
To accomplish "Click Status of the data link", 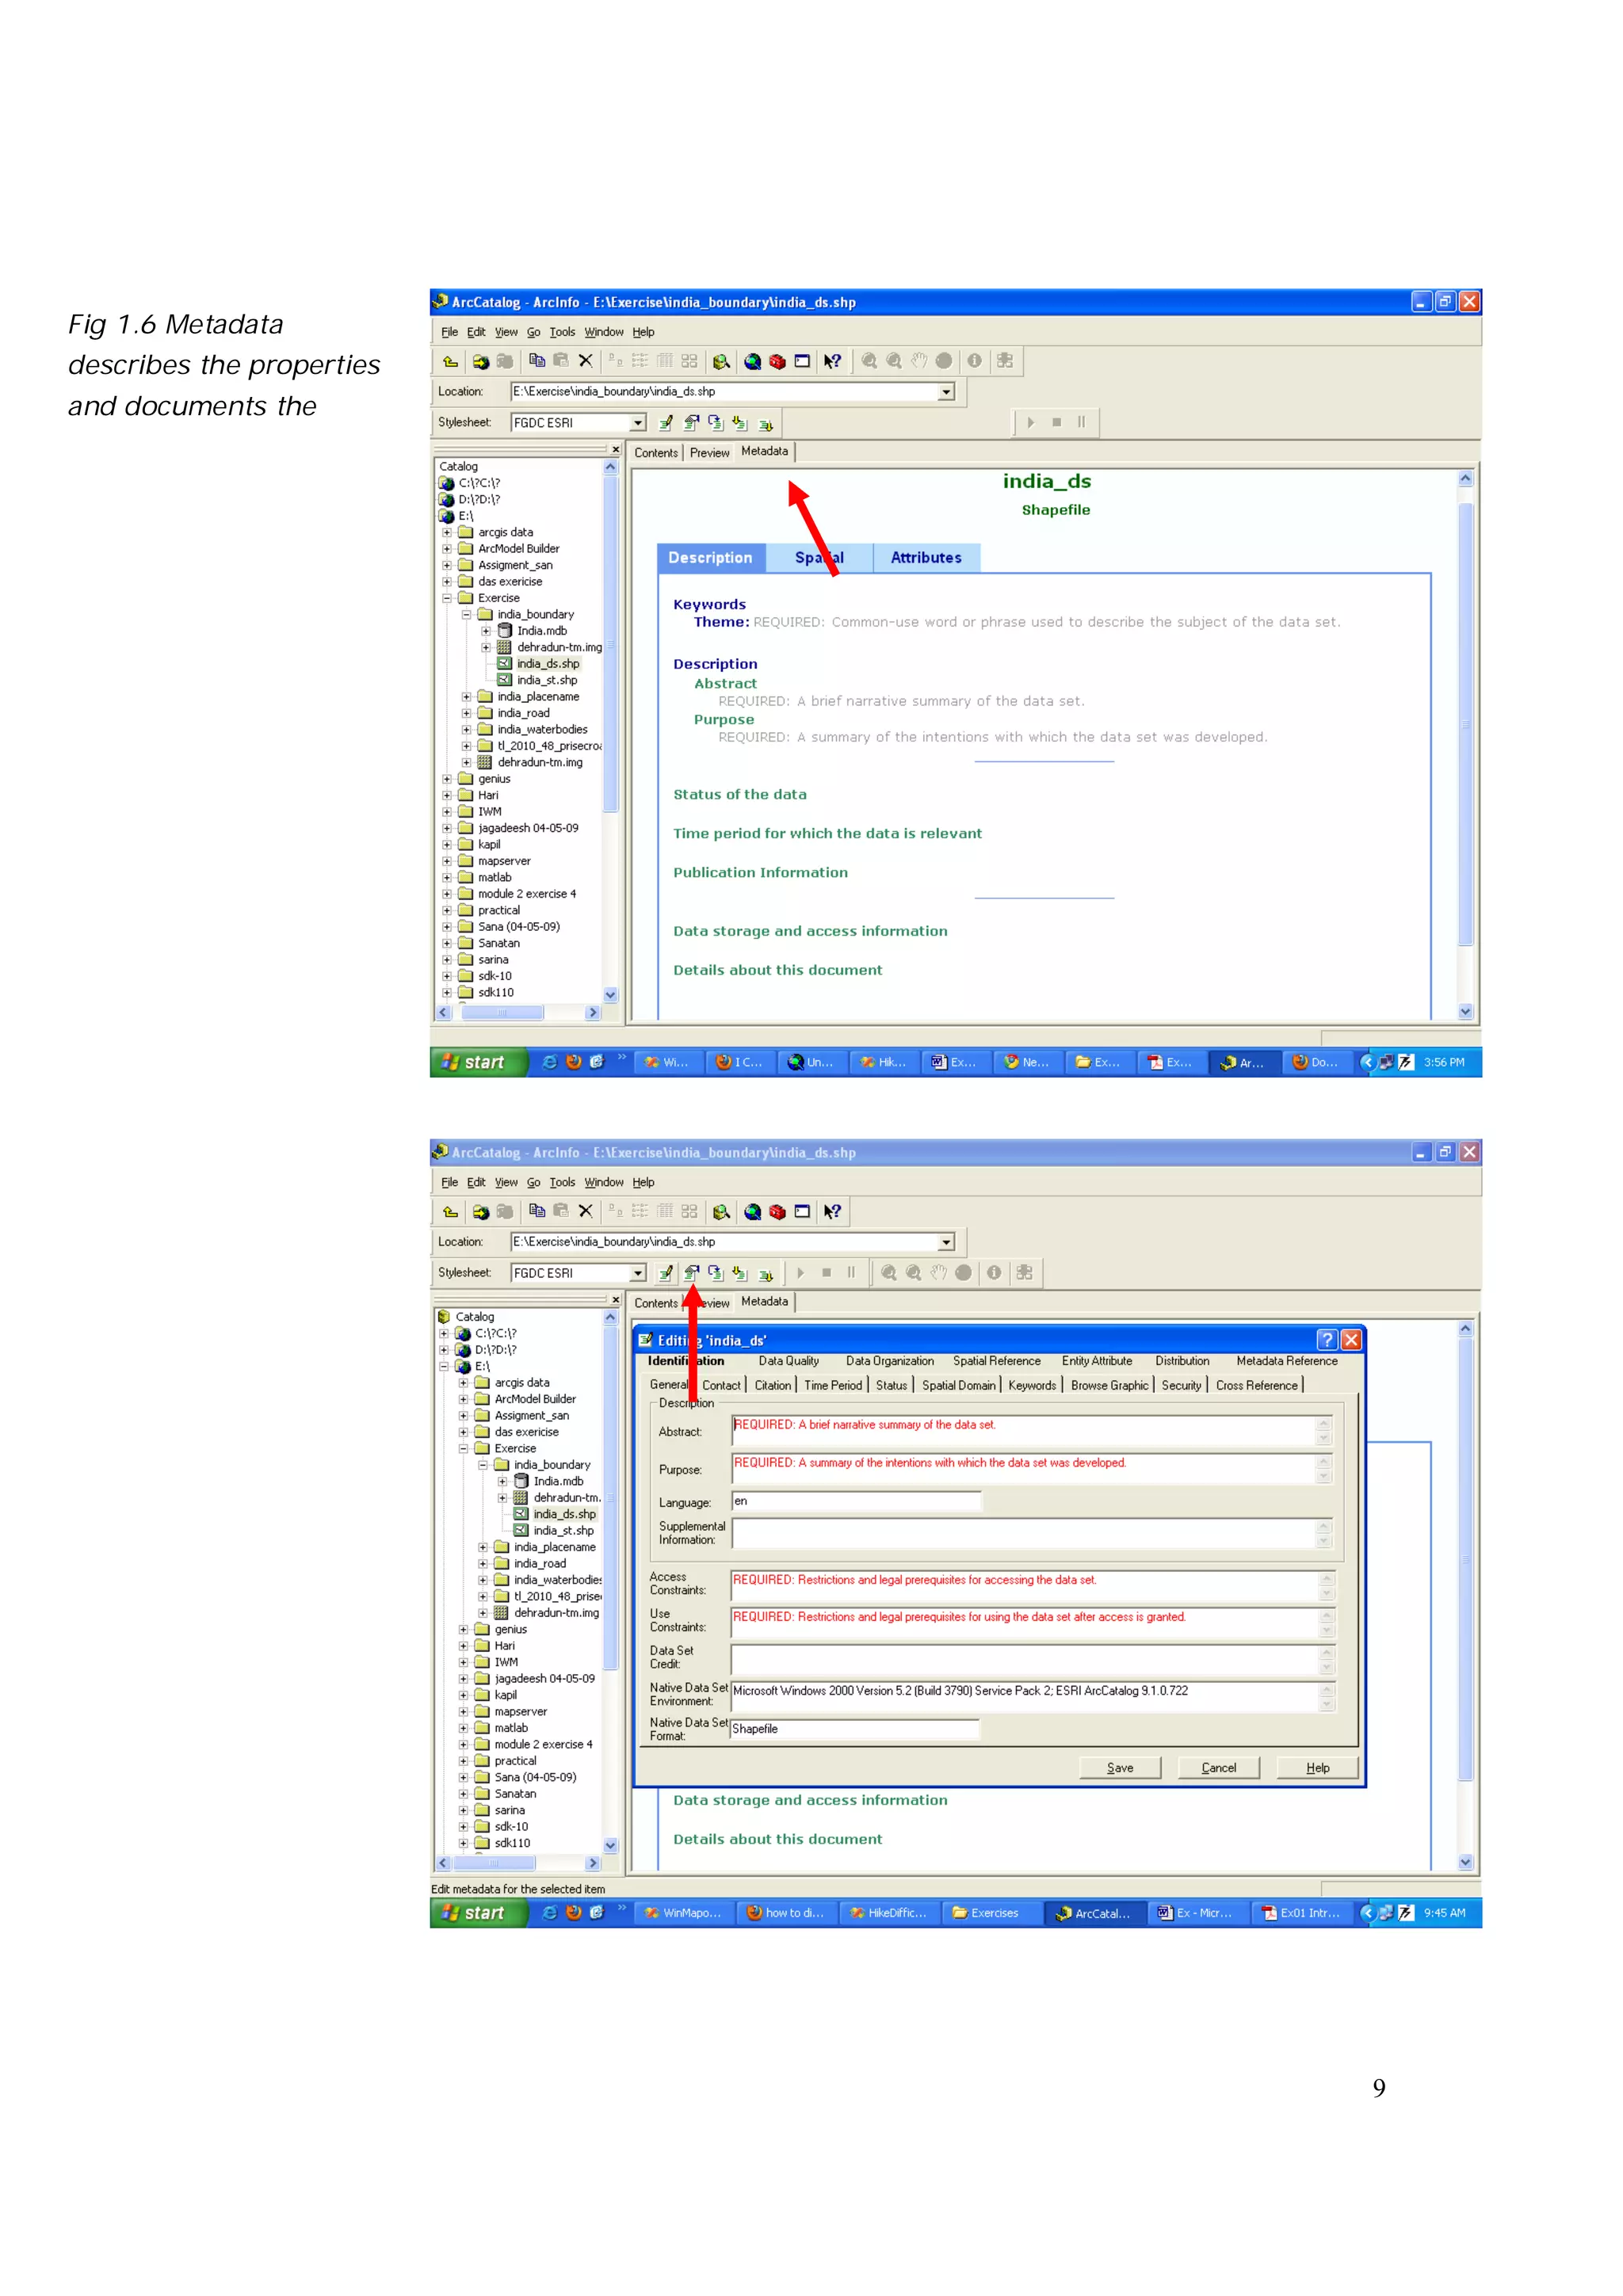I will pyautogui.click(x=740, y=795).
